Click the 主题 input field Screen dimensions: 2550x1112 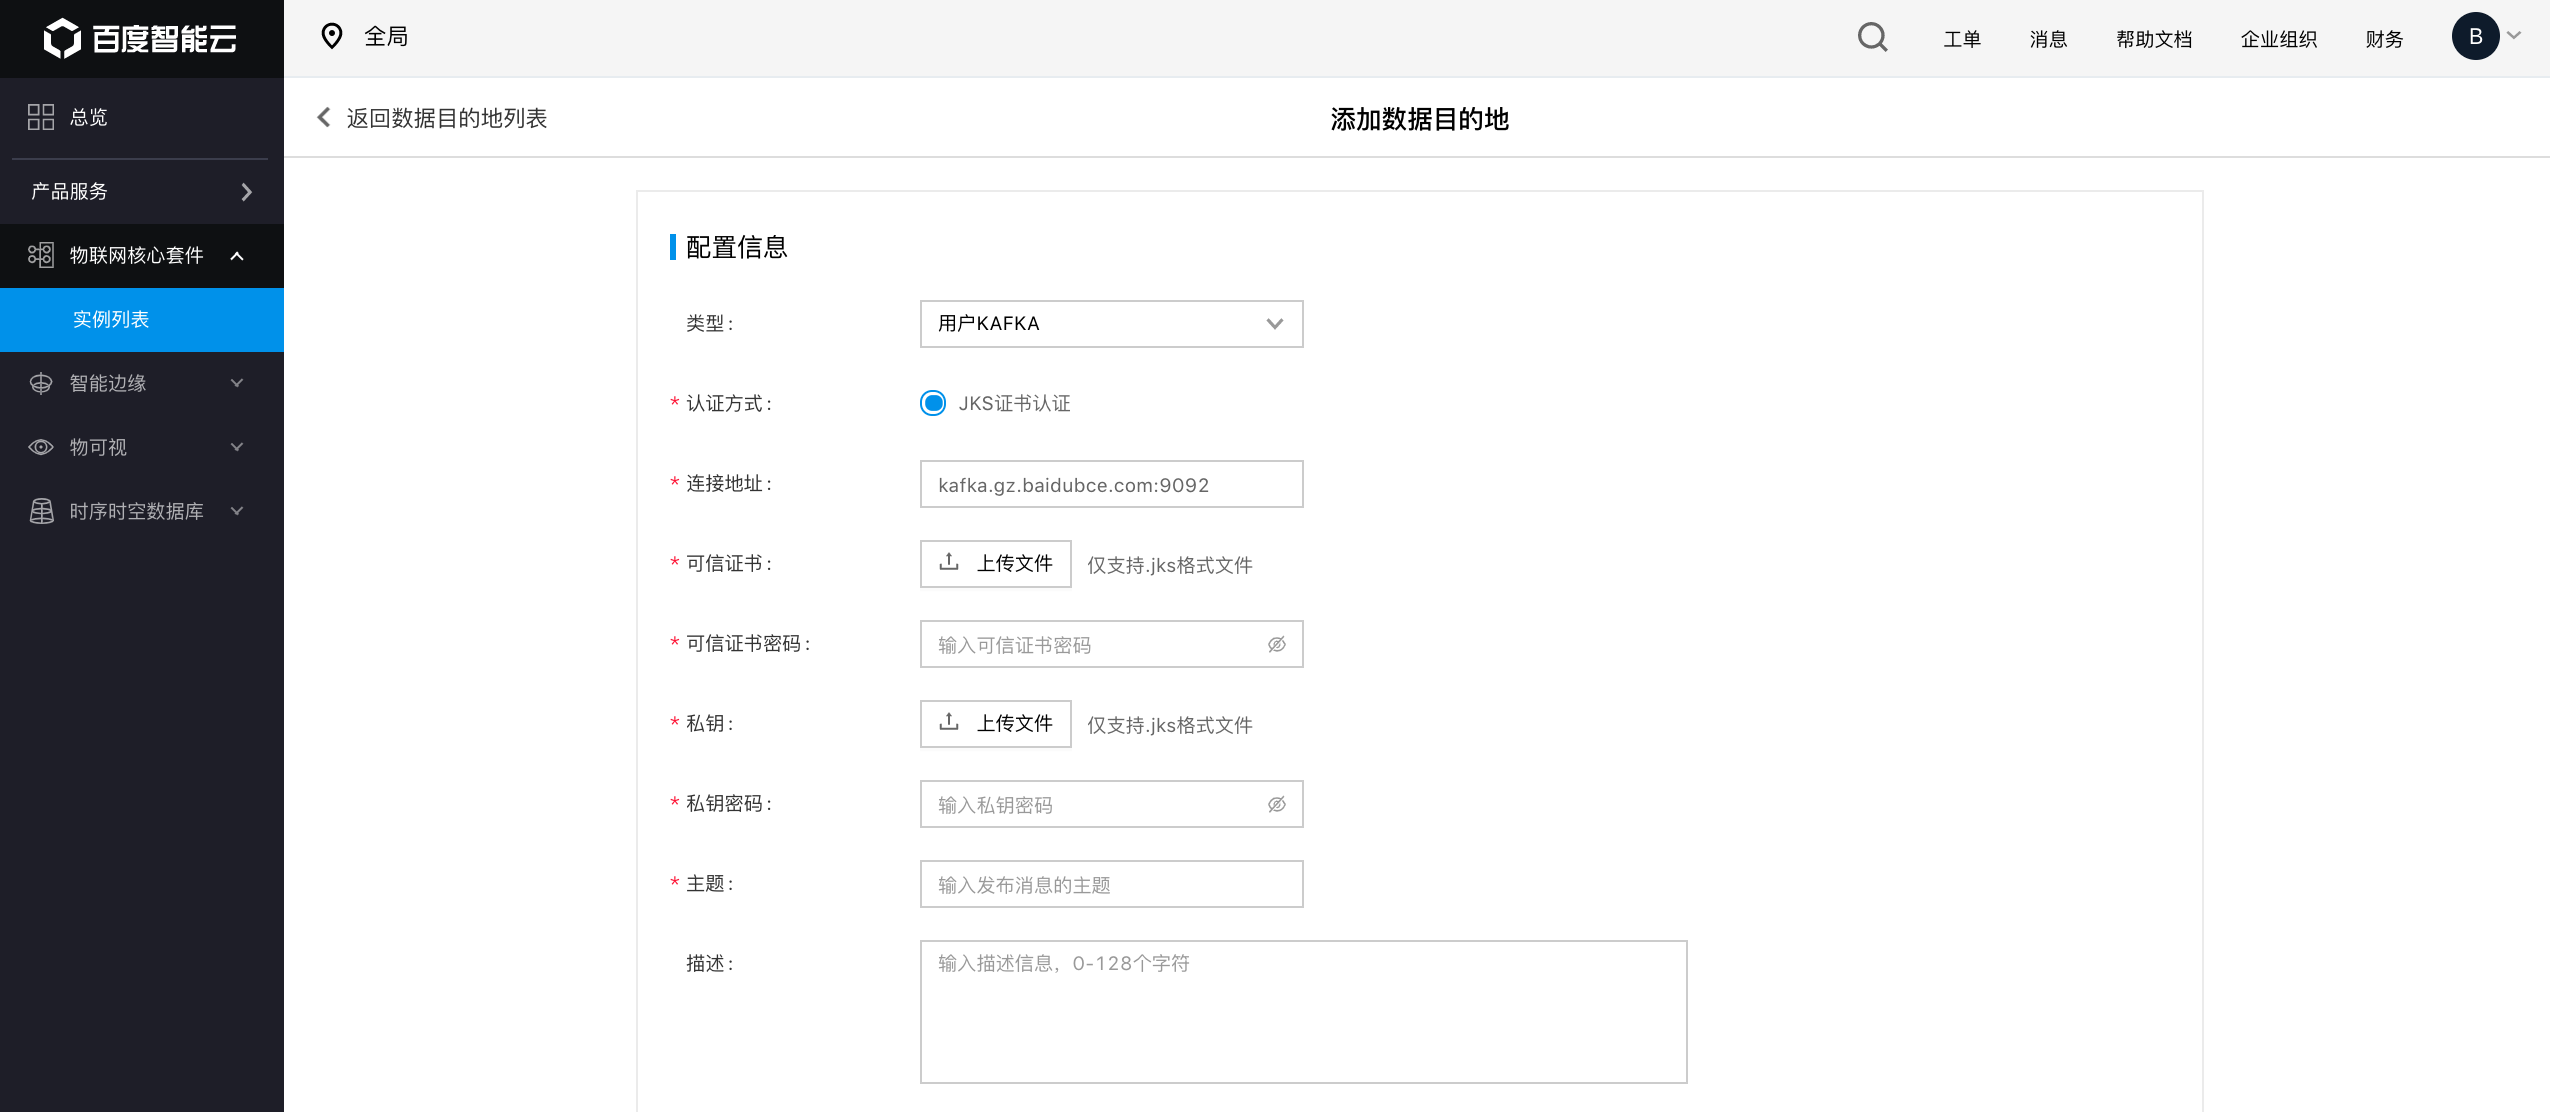pyautogui.click(x=1110, y=885)
